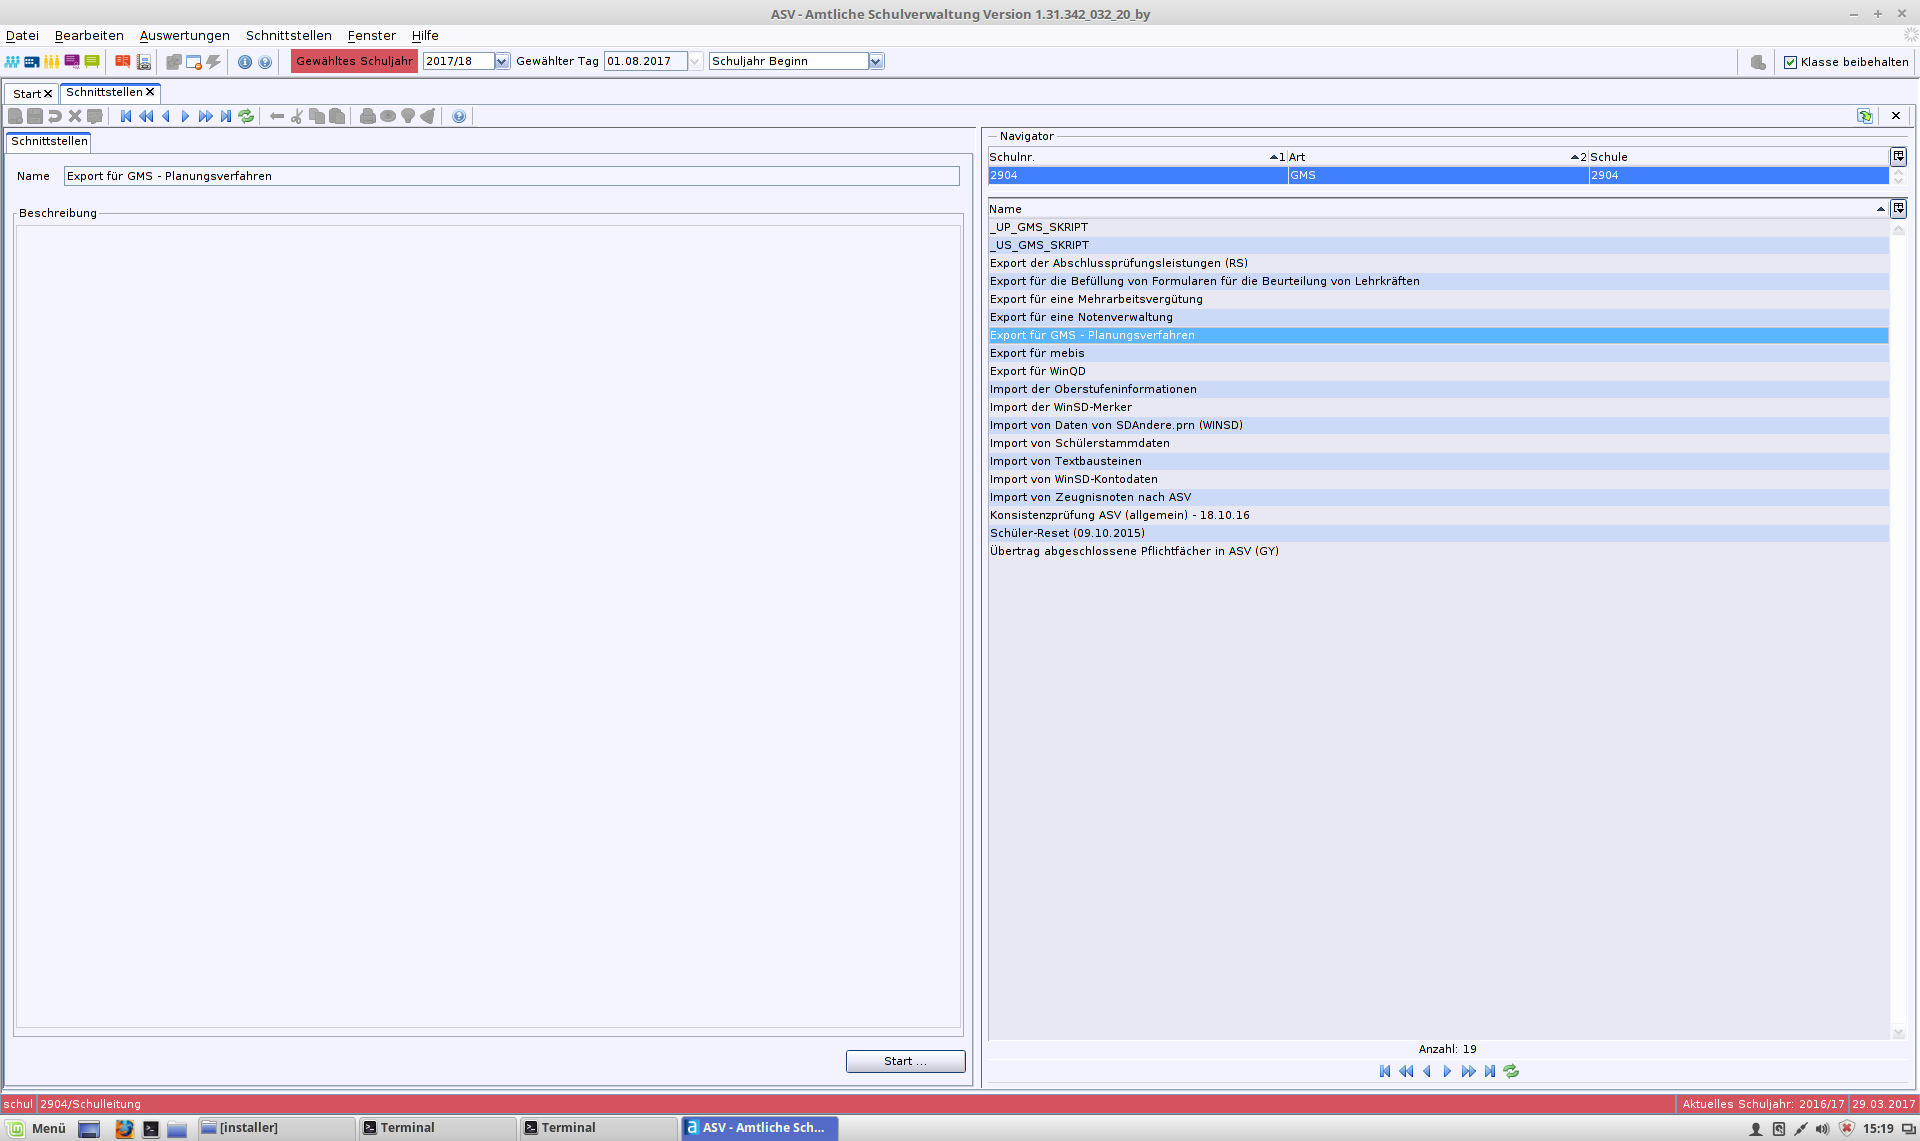Select Import der Oberstufeninformationen

1438,389
